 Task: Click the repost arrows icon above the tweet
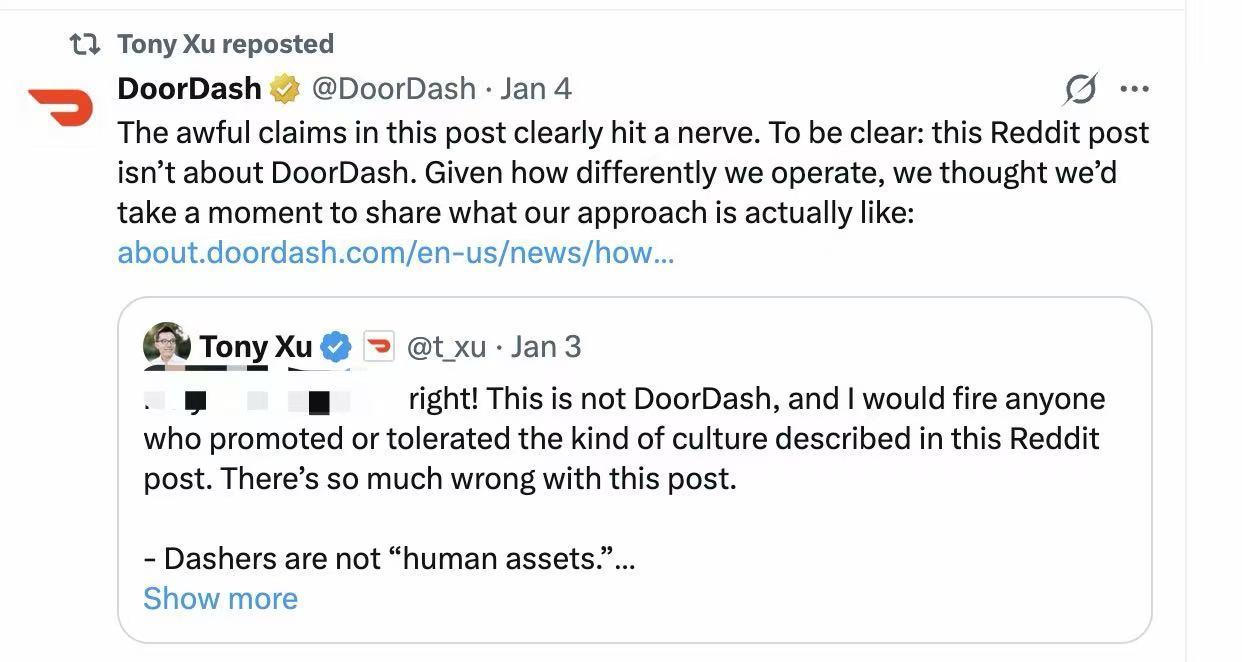83,44
